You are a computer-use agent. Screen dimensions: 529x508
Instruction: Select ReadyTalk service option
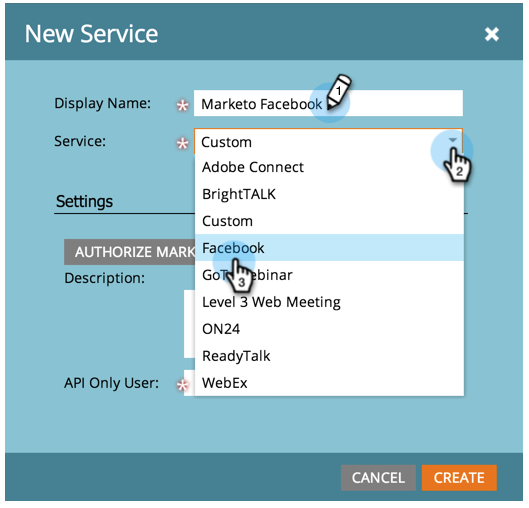(329, 356)
